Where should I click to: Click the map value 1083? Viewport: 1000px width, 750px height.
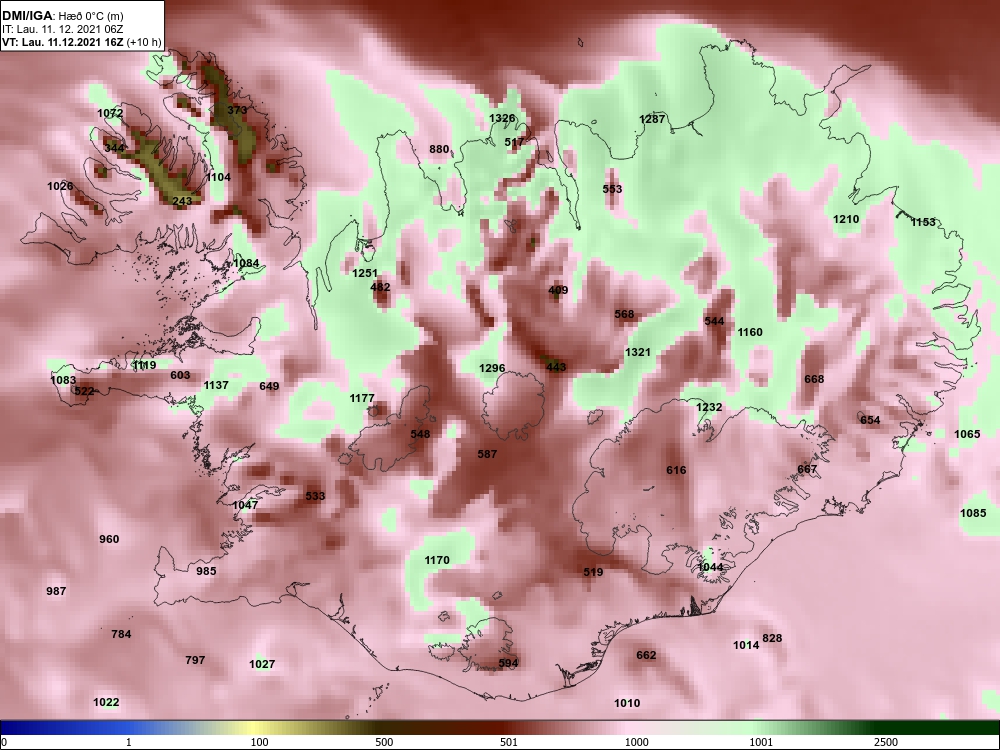point(63,380)
